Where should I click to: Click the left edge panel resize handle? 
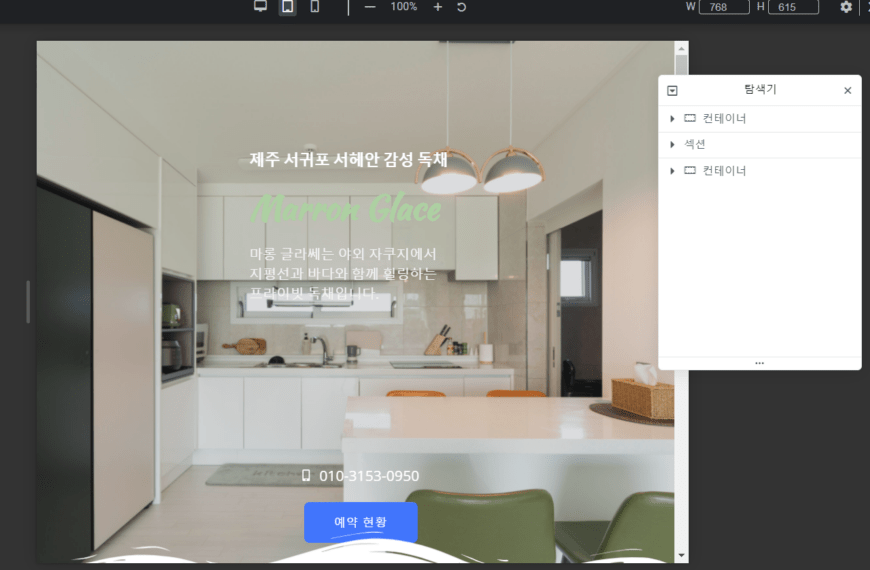pyautogui.click(x=28, y=301)
